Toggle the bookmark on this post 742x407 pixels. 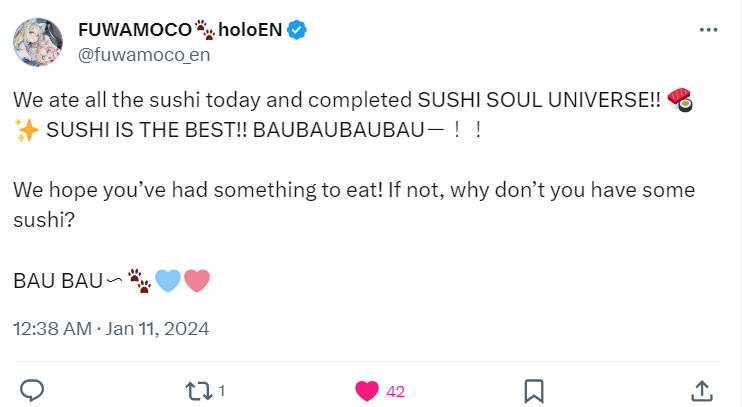(x=534, y=390)
